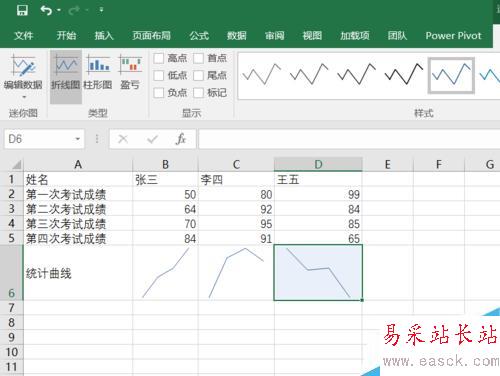Viewport: 500px width, 376px height.
Task: Open the 文件 menu tab
Action: [x=24, y=35]
